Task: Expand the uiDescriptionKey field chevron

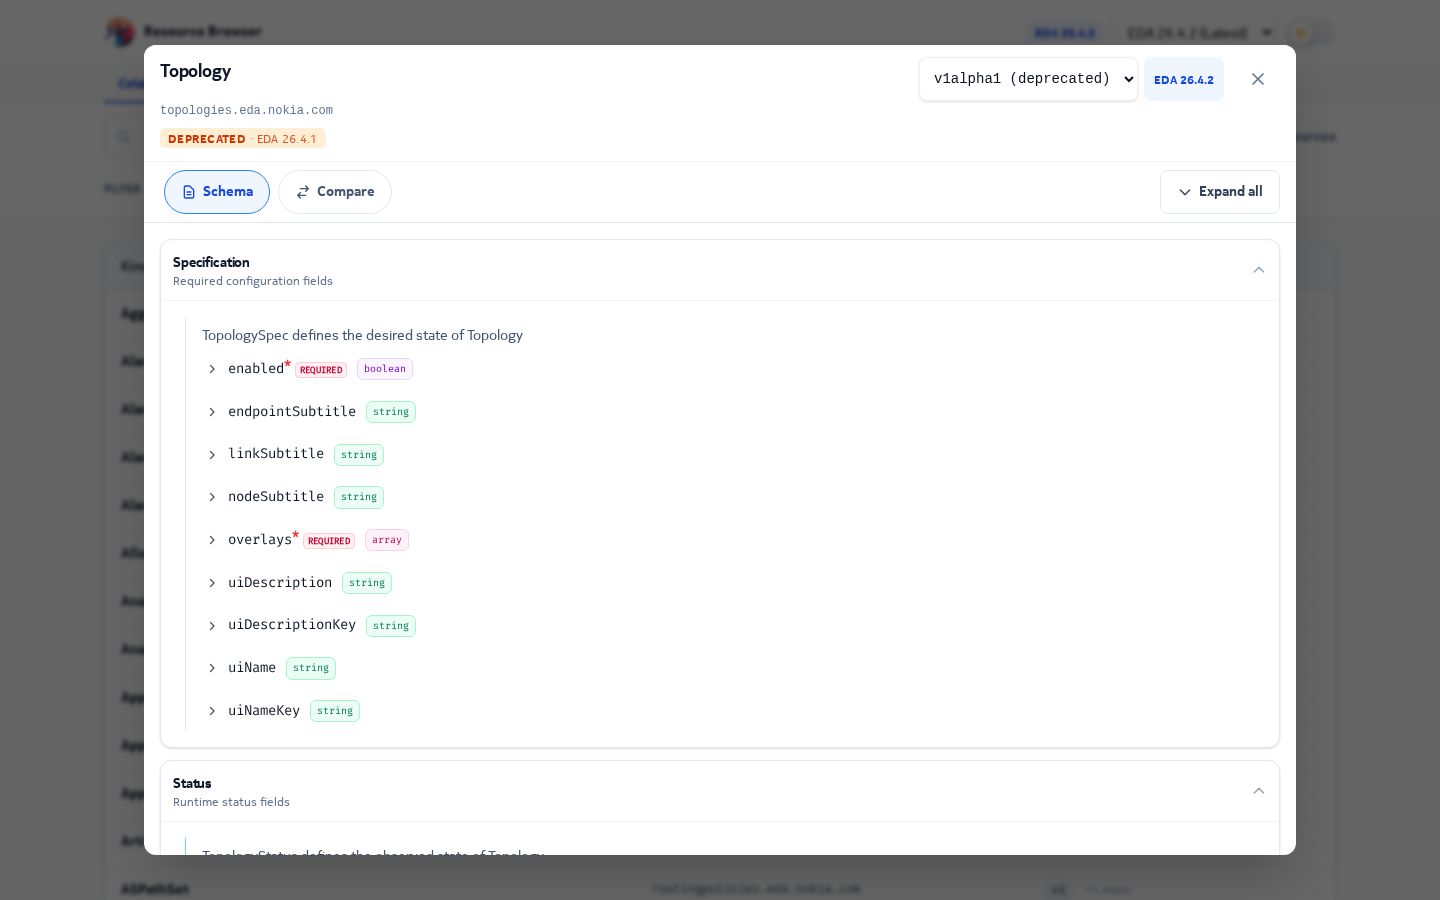Action: (x=212, y=626)
